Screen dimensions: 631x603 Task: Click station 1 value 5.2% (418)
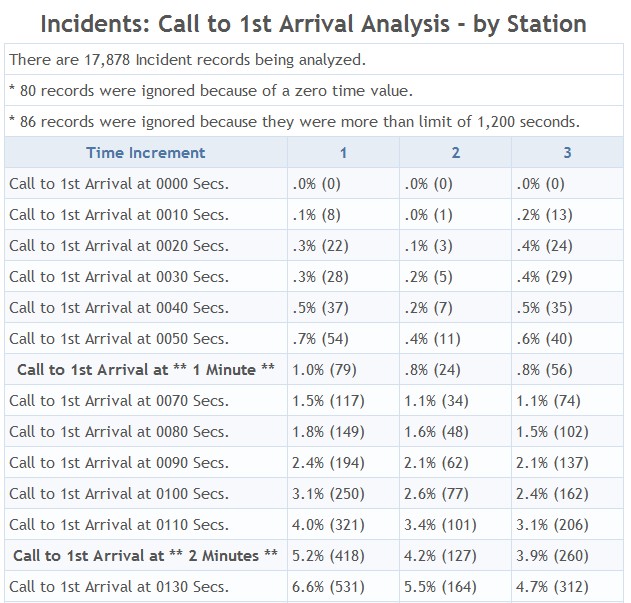328,556
